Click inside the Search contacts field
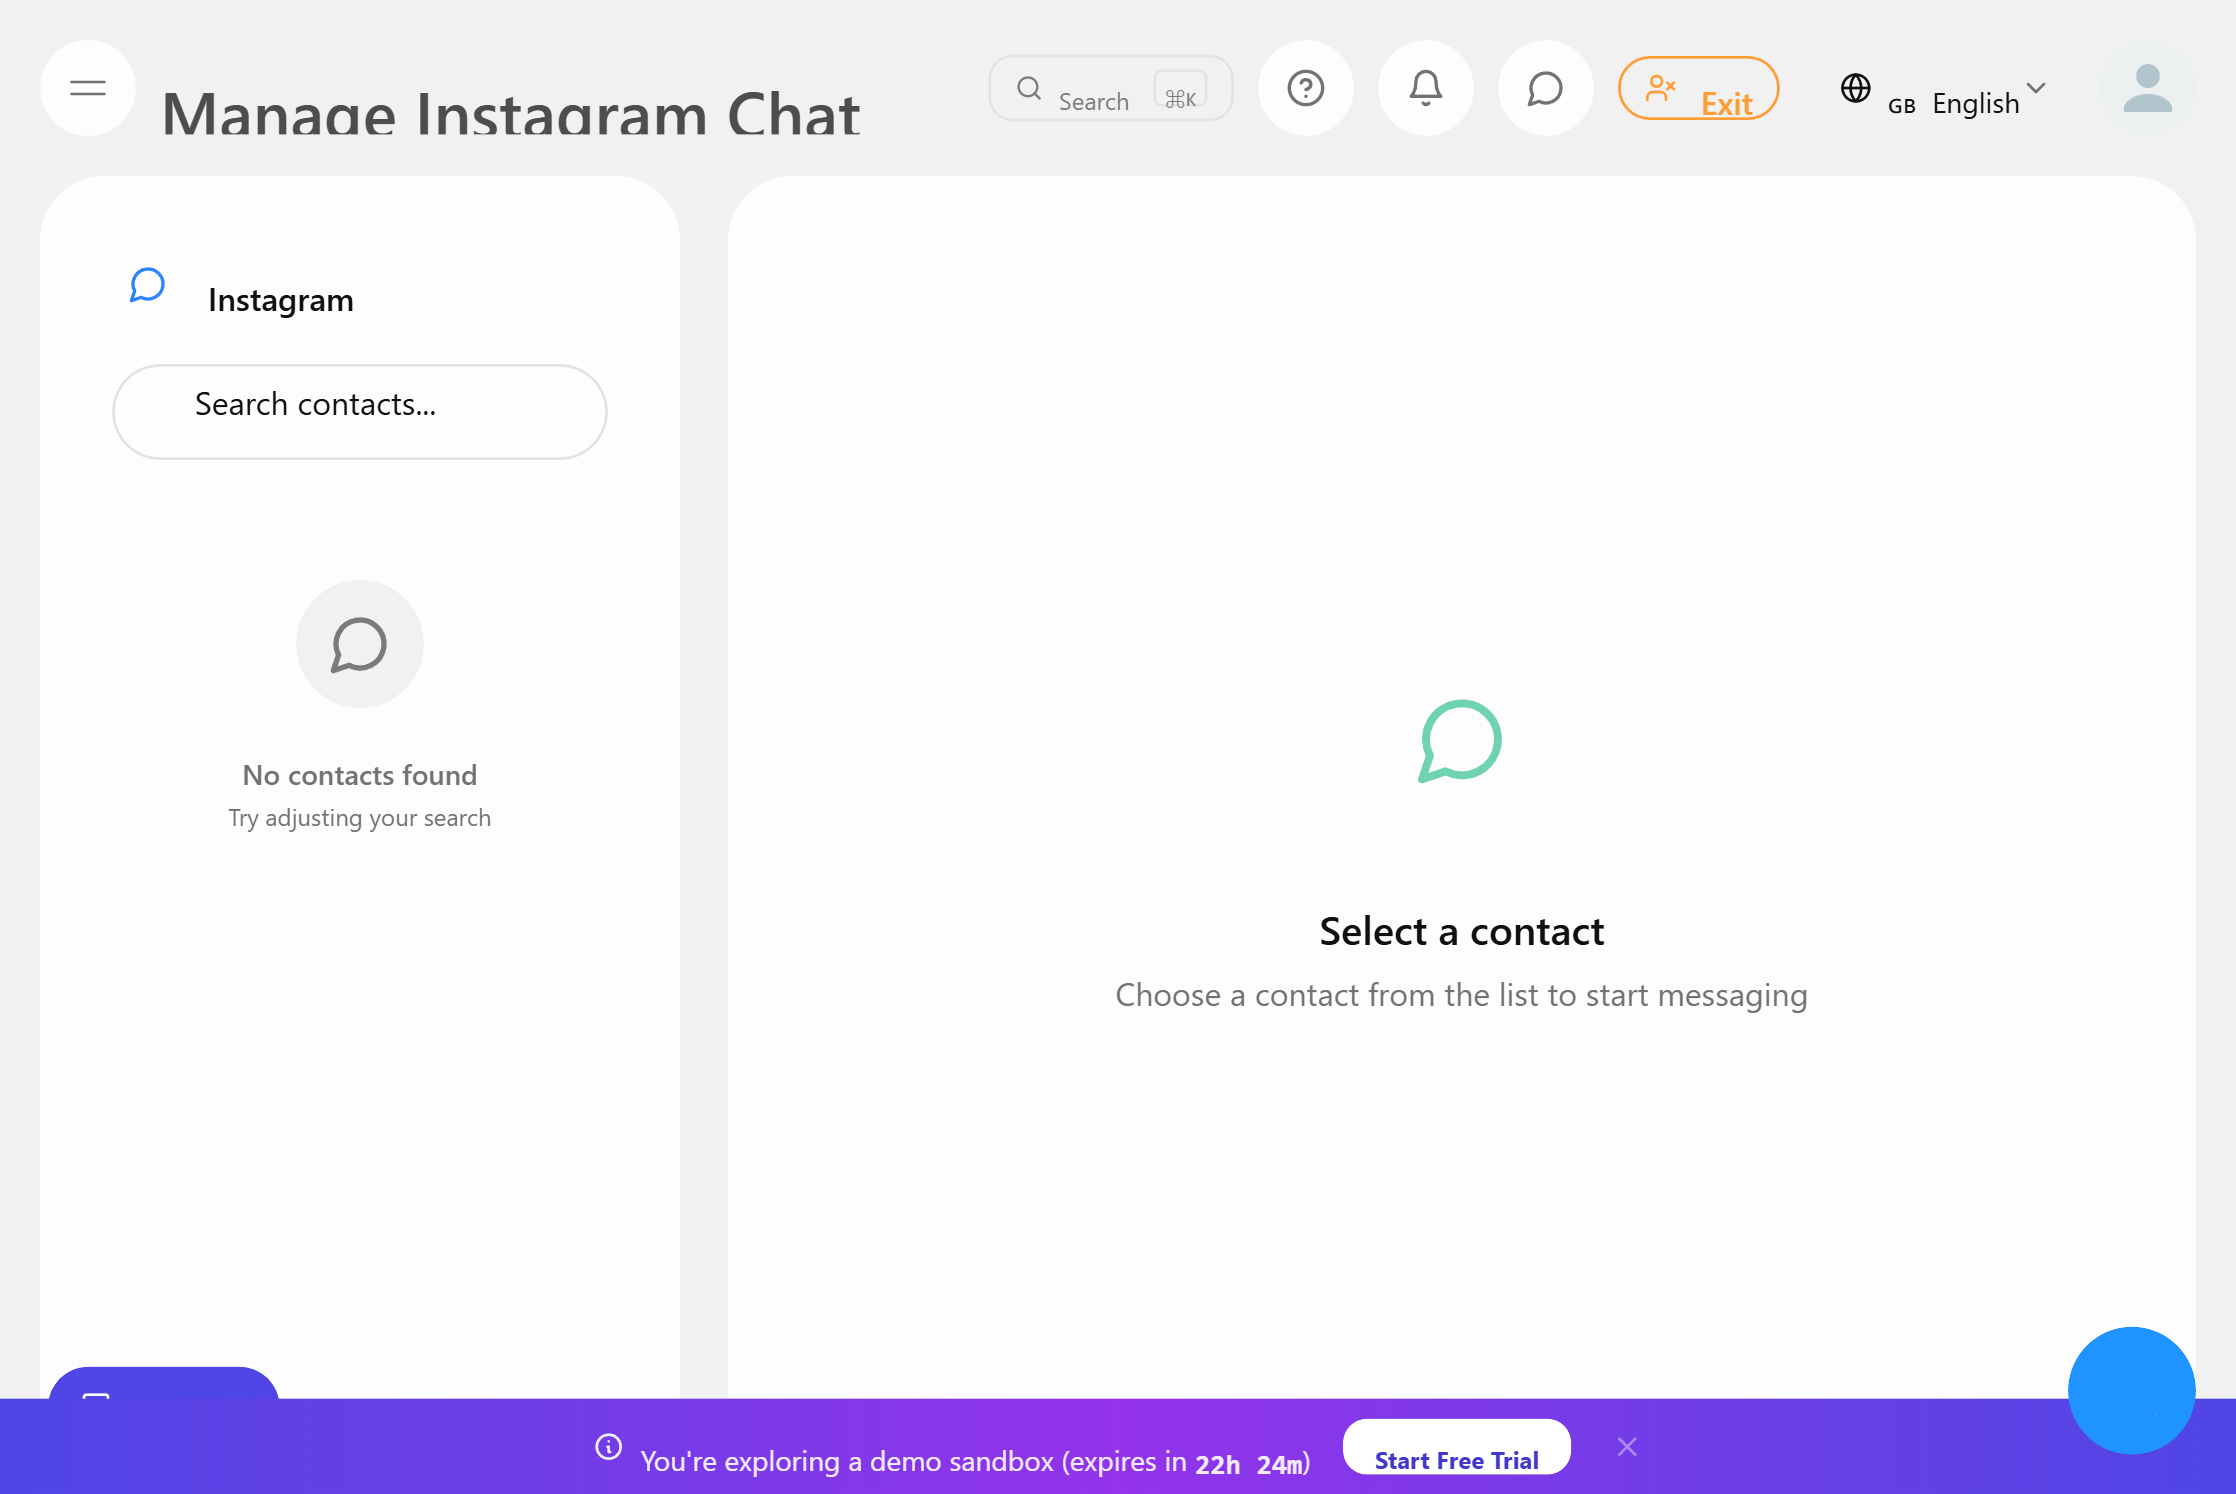 [x=359, y=411]
